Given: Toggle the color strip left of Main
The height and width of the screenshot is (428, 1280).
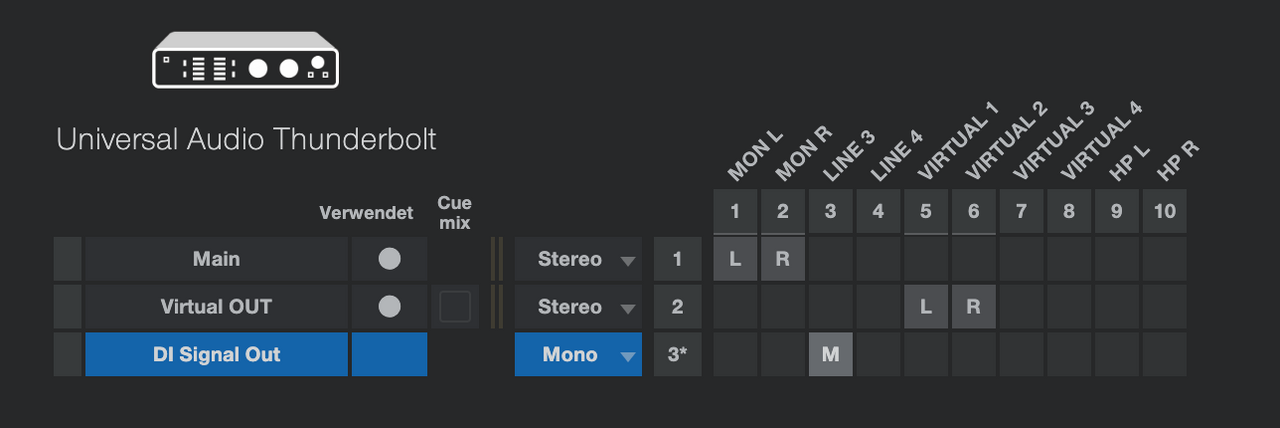Looking at the screenshot, I should point(67,259).
